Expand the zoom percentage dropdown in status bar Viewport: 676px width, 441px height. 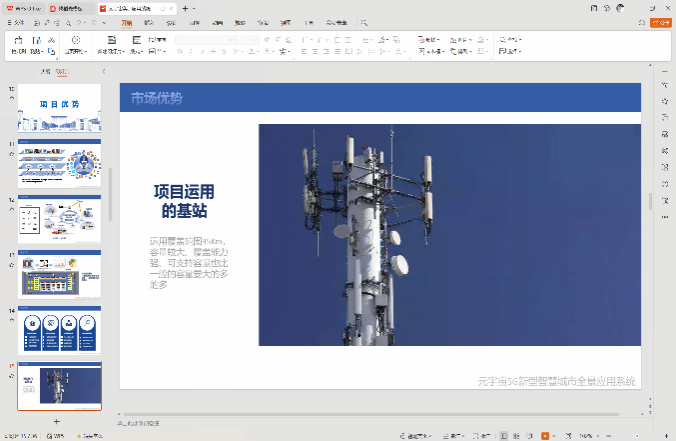click(584, 436)
